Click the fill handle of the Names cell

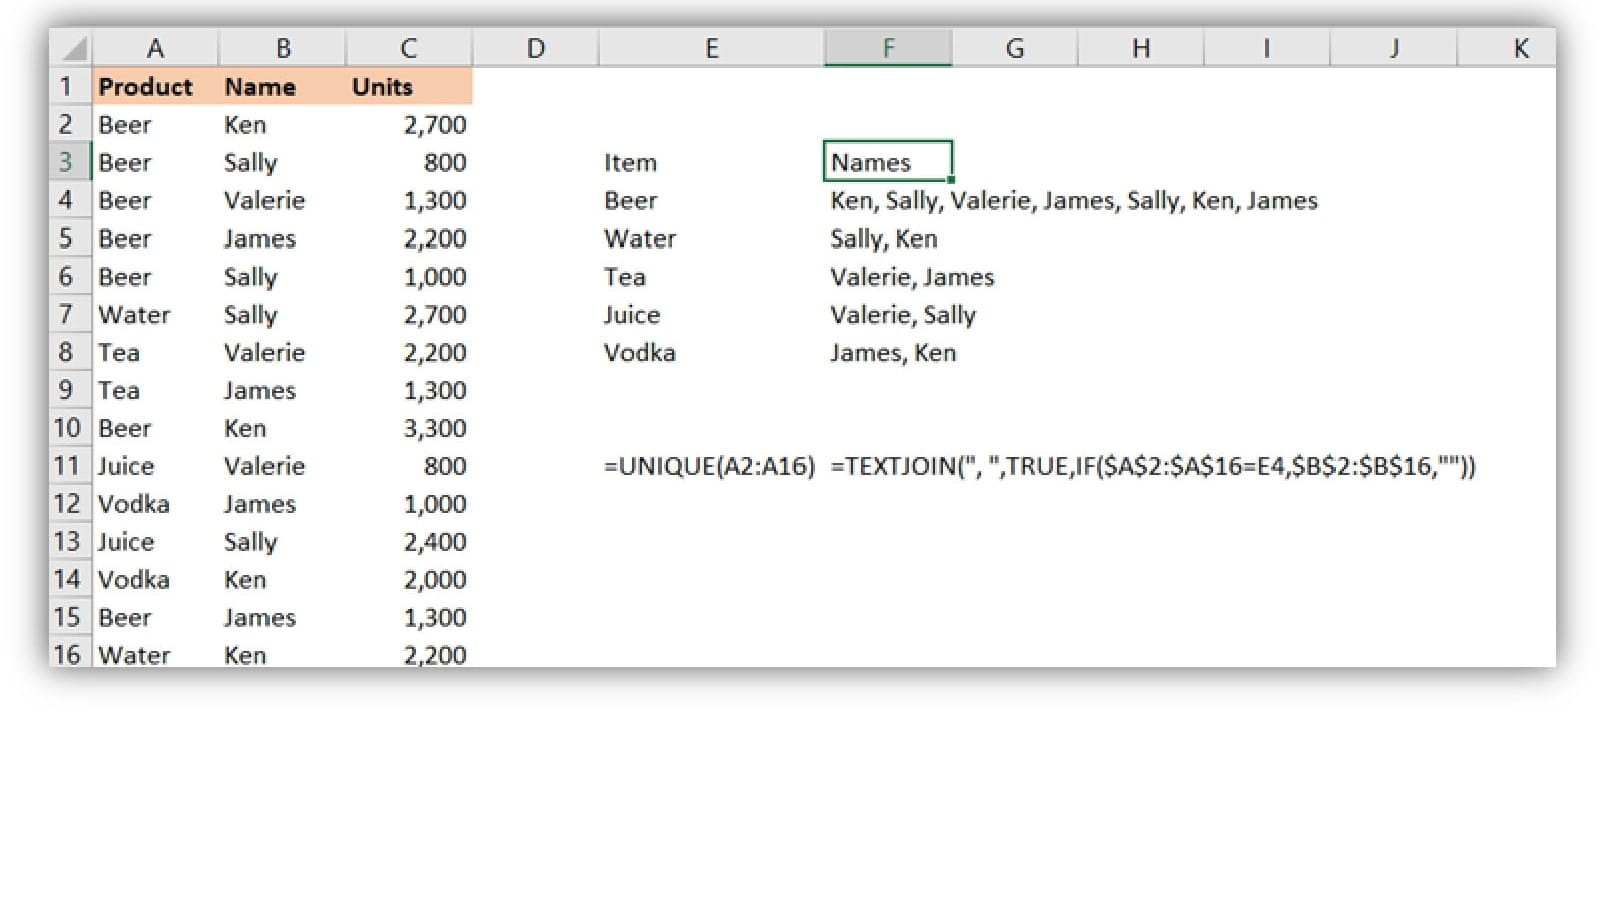[x=951, y=180]
